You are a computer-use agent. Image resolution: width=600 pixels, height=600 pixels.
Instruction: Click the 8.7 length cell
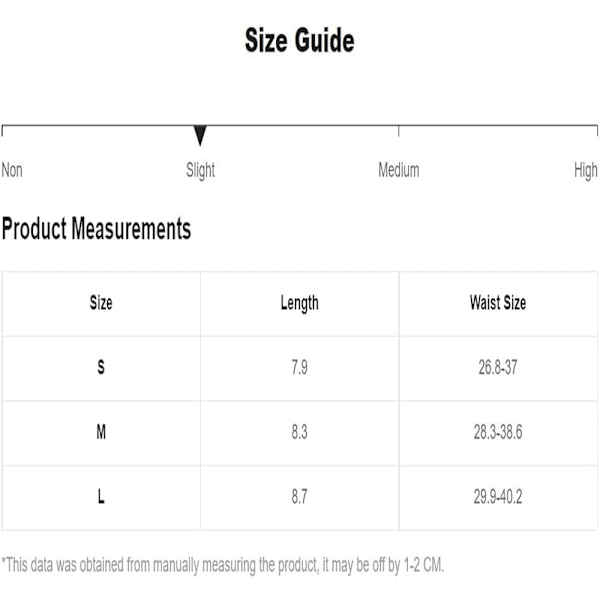300,497
